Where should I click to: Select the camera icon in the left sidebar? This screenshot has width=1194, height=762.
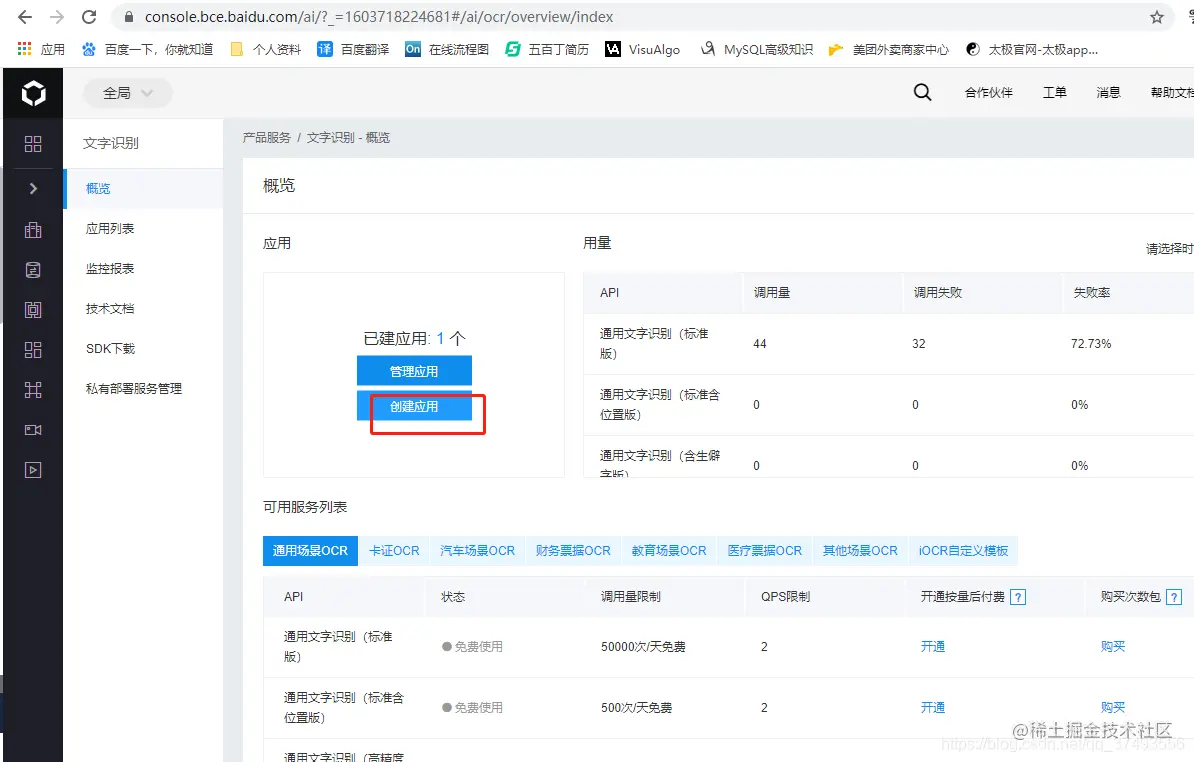coord(33,429)
